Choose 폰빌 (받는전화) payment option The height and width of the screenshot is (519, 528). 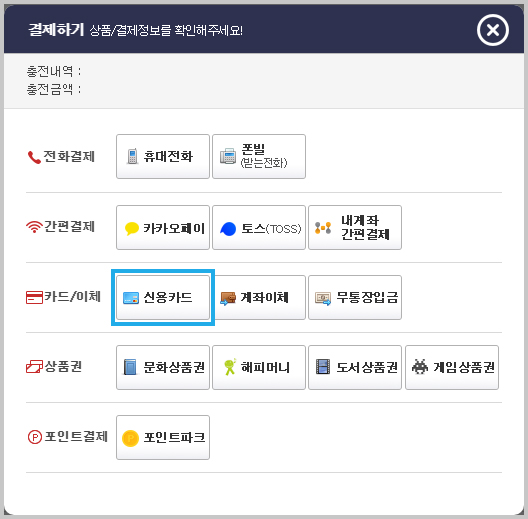pyautogui.click(x=259, y=156)
